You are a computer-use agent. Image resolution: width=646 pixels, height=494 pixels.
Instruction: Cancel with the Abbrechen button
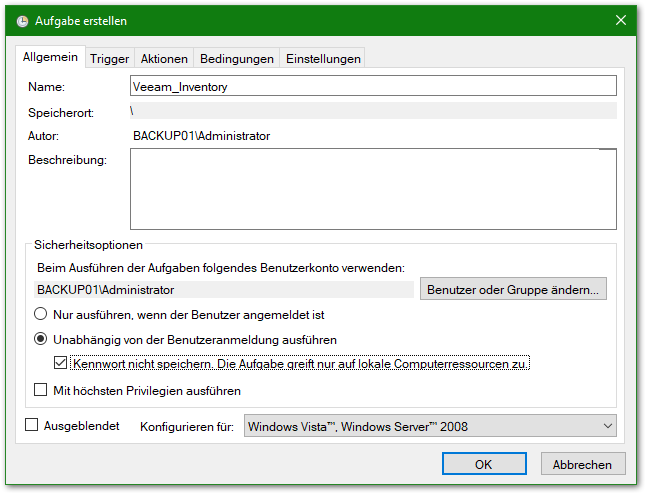[x=583, y=464]
